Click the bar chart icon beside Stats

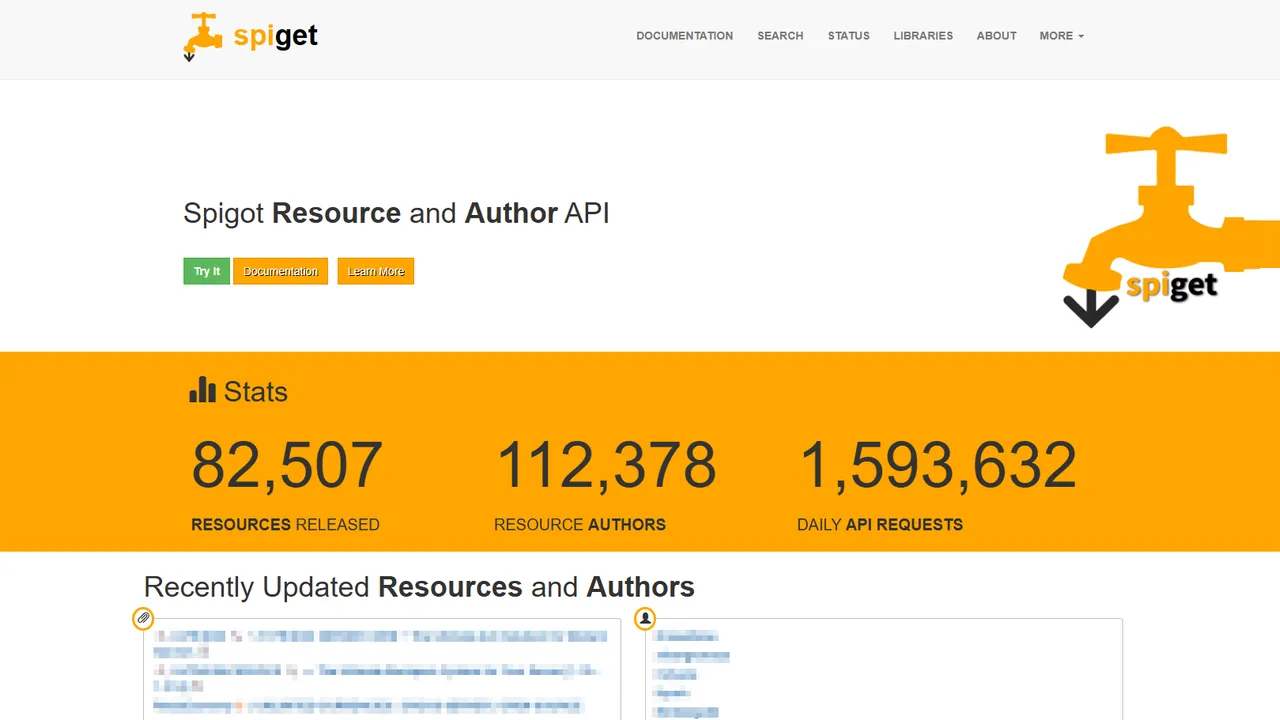click(203, 390)
